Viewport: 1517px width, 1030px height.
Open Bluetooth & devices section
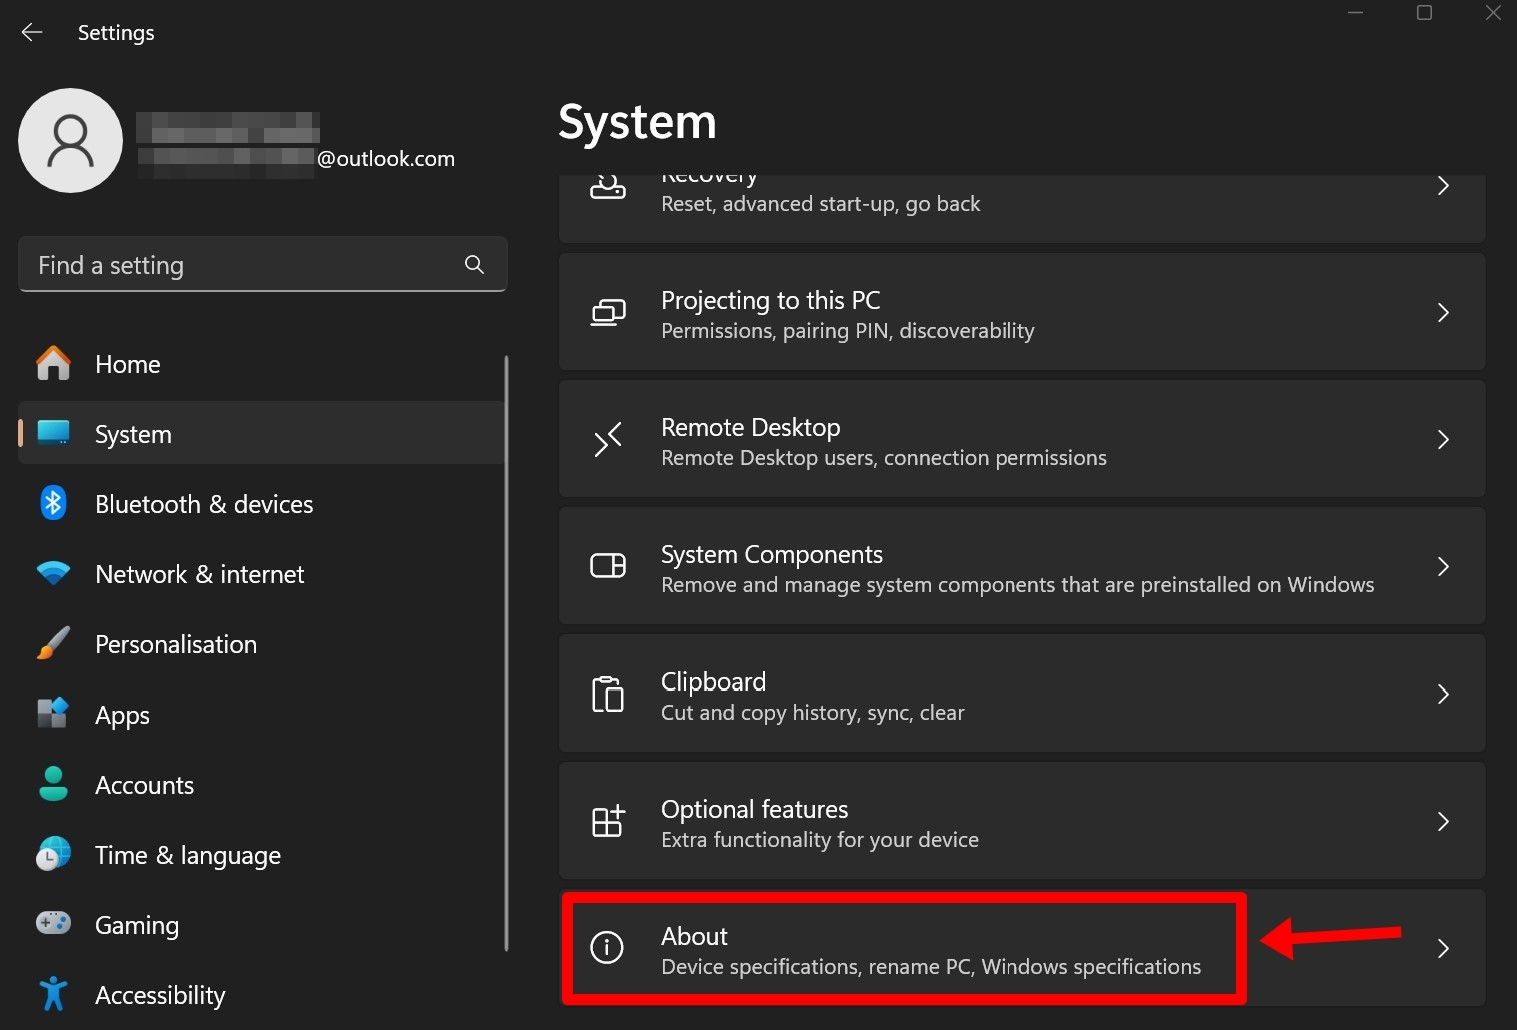pos(261,504)
